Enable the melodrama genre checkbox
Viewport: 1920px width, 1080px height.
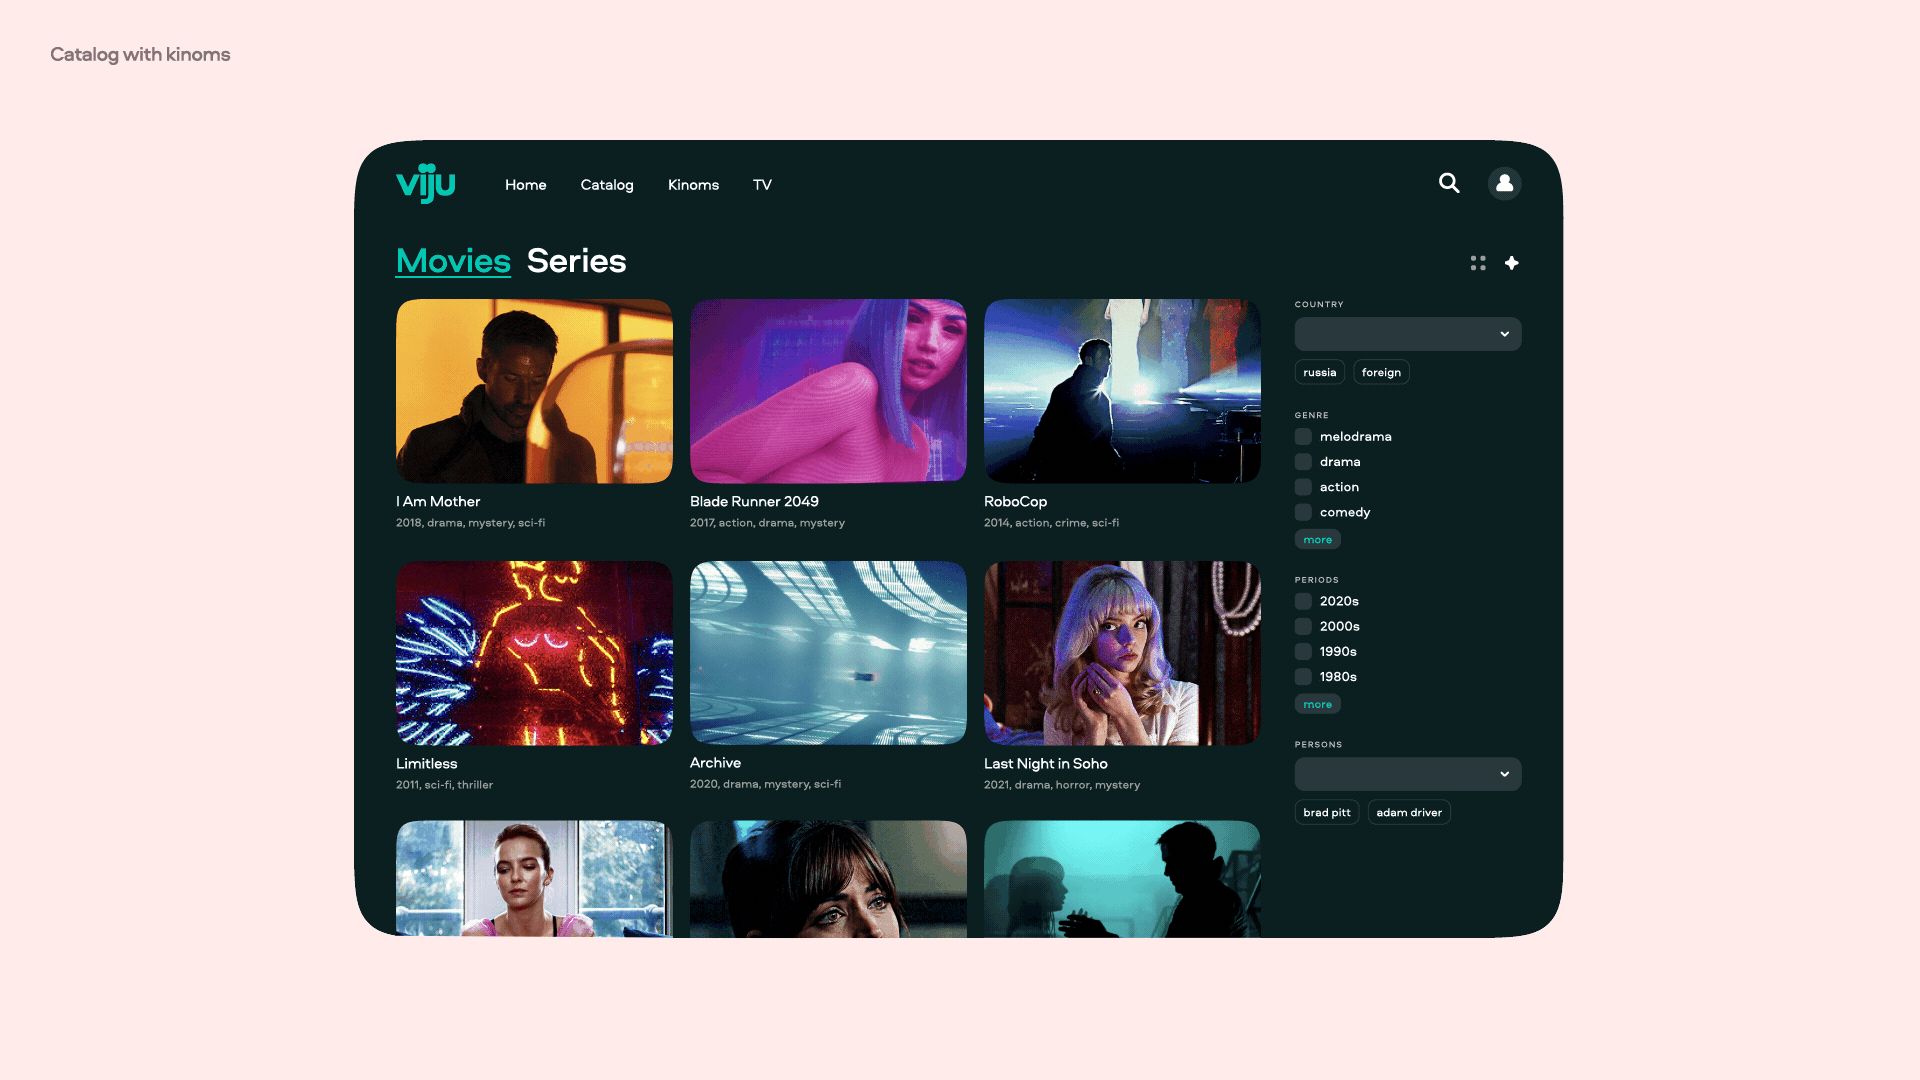[1303, 437]
